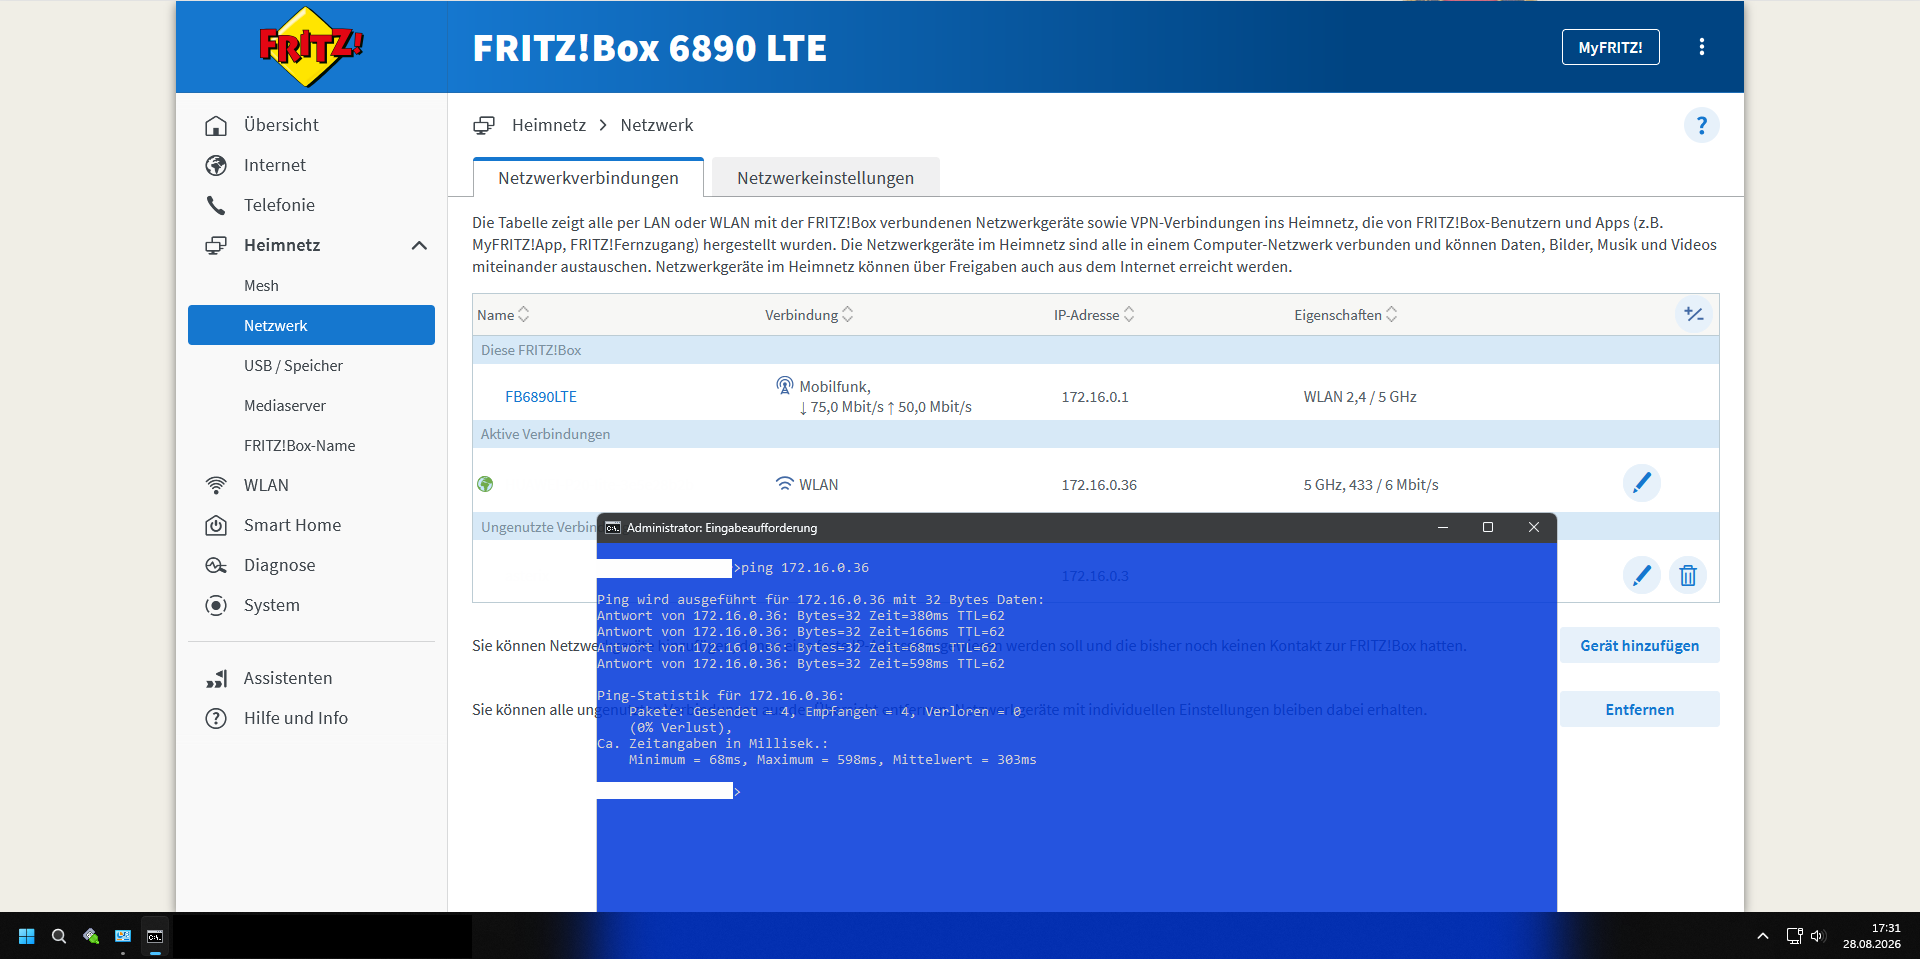Click the blue help question mark icon

[1701, 125]
